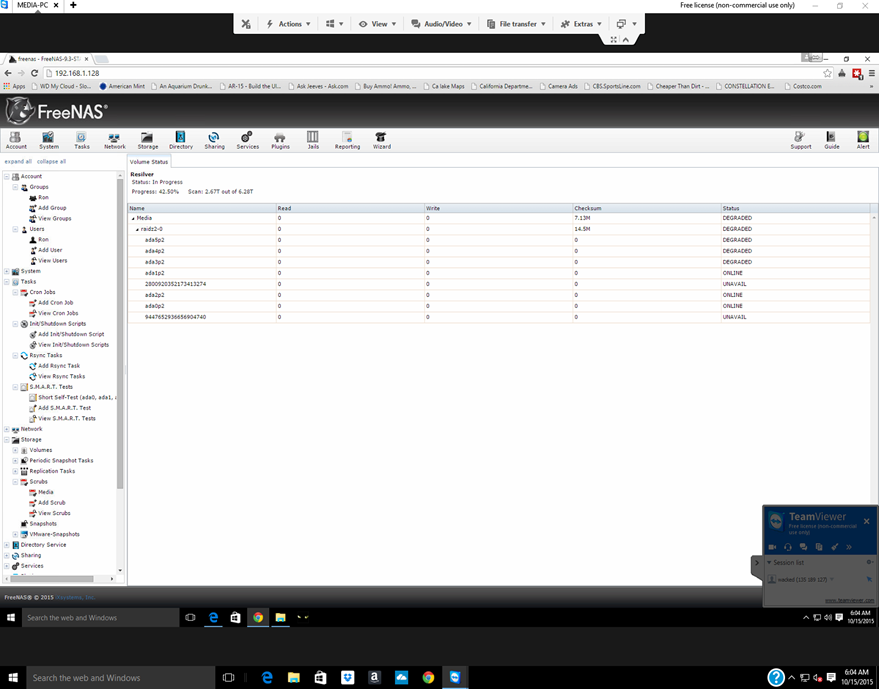Image resolution: width=879 pixels, height=689 pixels.
Task: Click the sidebar vertical scrollbar
Action: pos(120,334)
